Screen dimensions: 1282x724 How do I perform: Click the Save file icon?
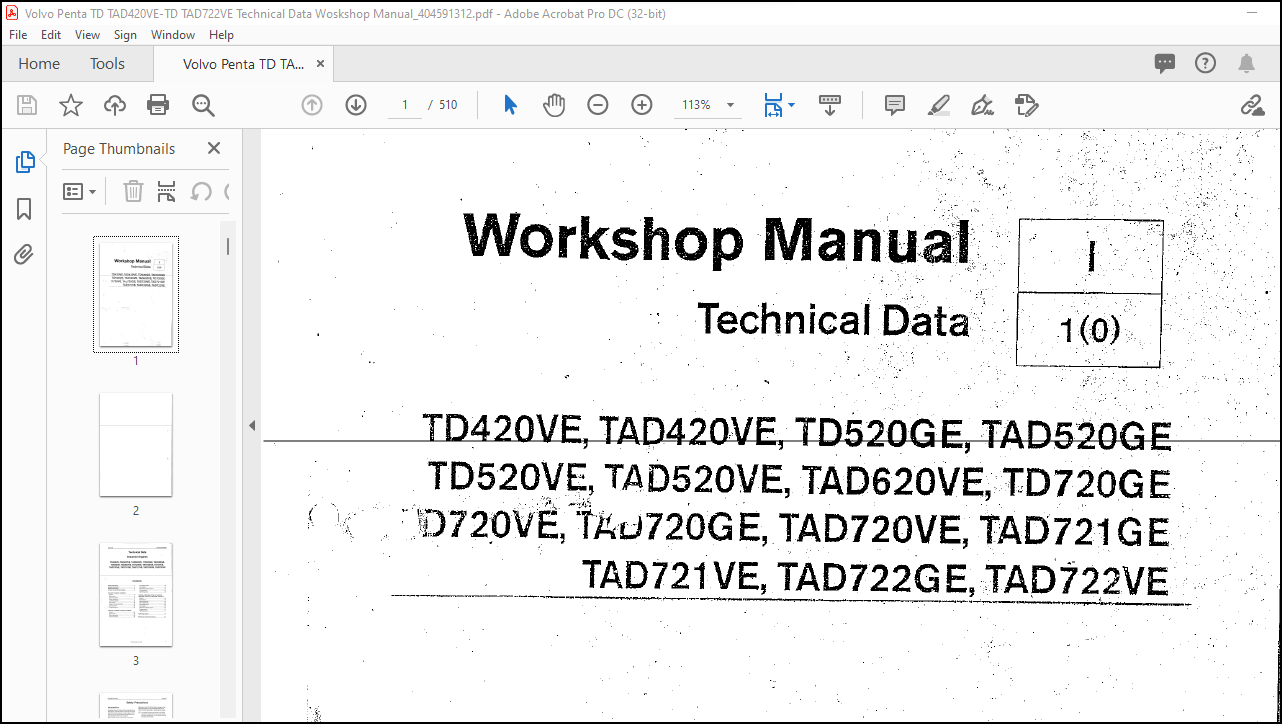pos(27,105)
